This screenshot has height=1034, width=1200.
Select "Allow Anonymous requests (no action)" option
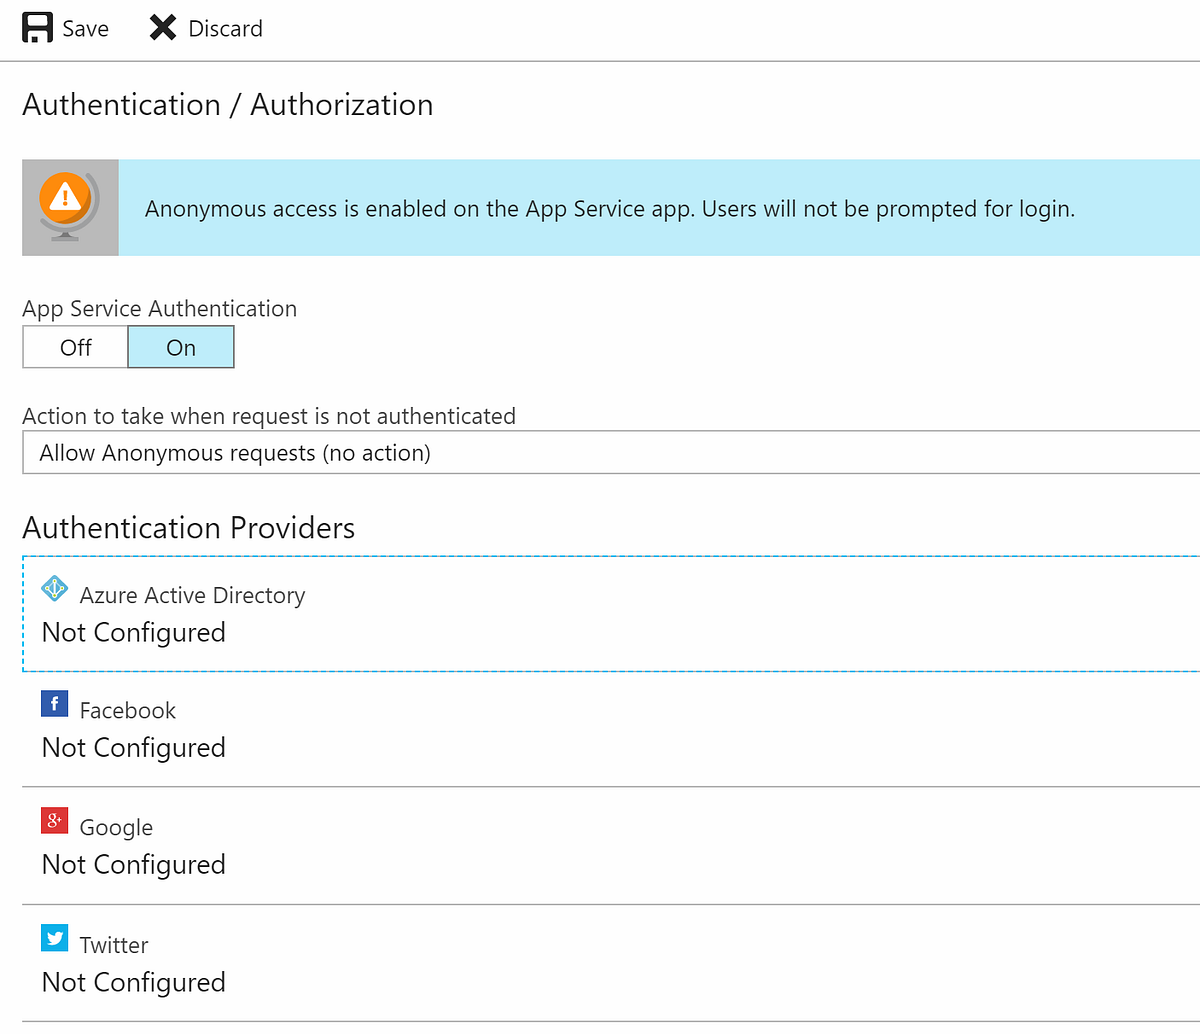(234, 452)
